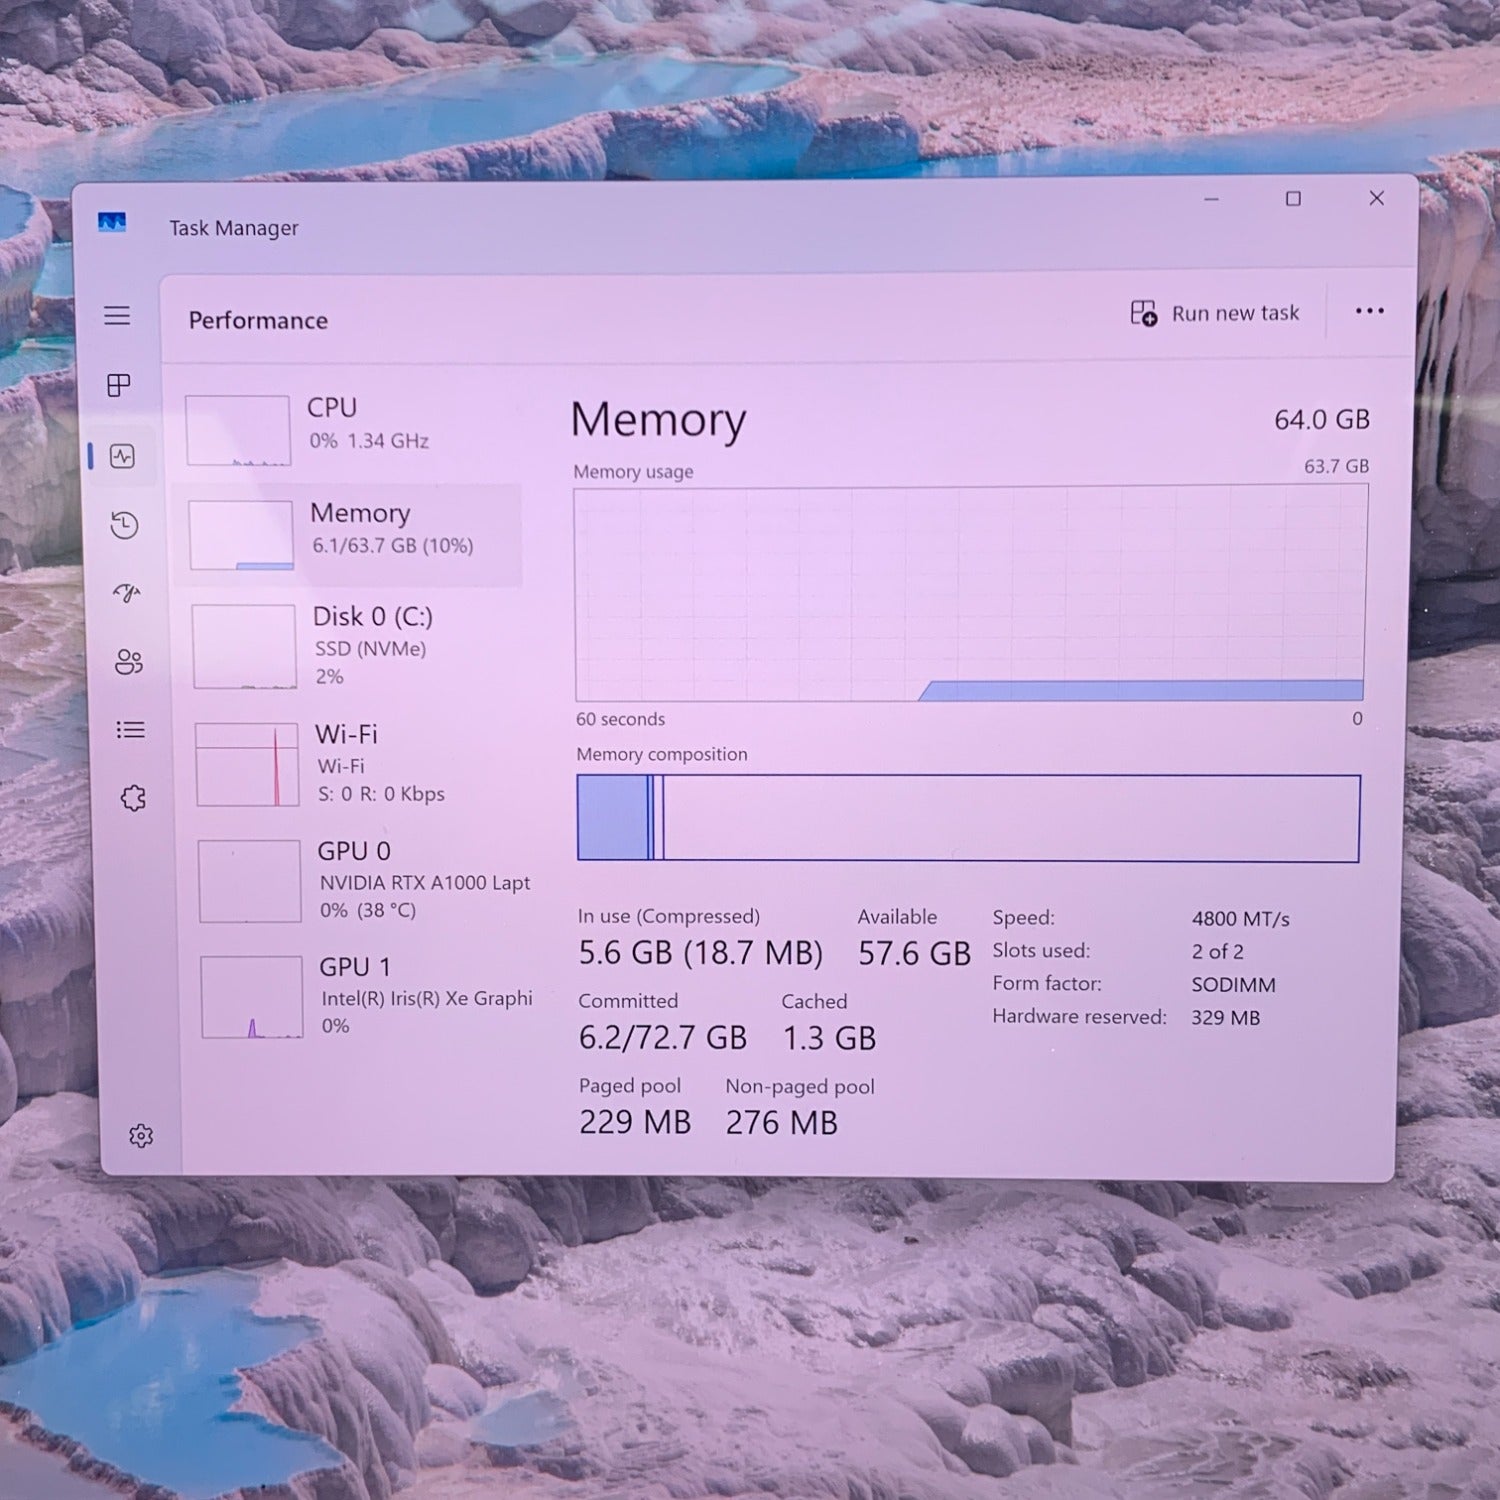Go to the Processes page icon
Screen dimensions: 1500x1500
tap(119, 385)
